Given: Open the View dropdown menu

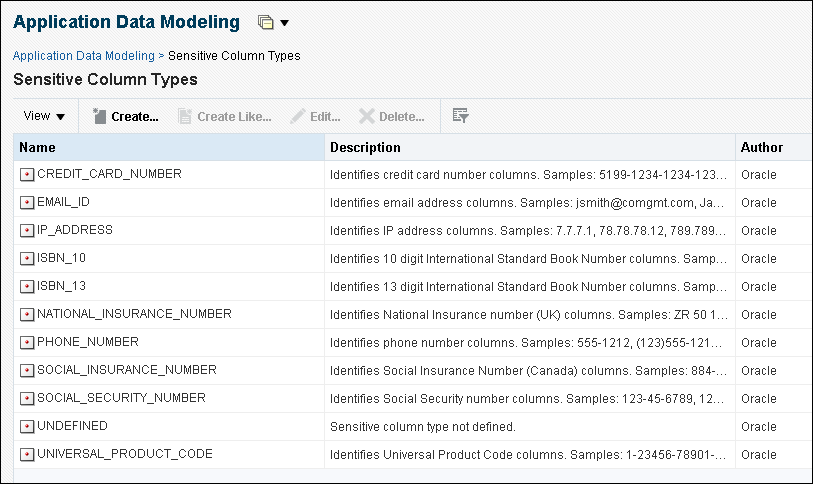Looking at the screenshot, I should coord(44,116).
